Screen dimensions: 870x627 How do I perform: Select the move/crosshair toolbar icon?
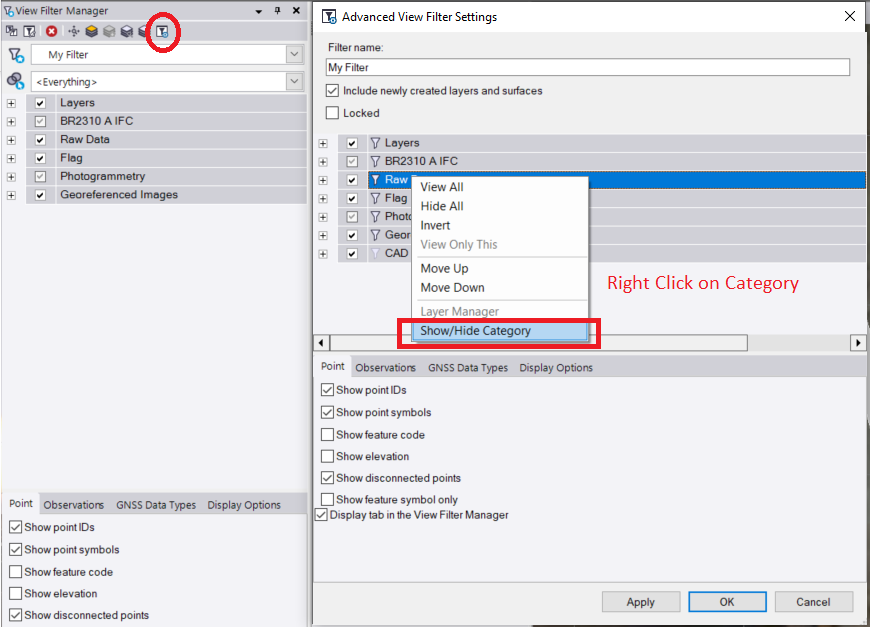pyautogui.click(x=73, y=31)
